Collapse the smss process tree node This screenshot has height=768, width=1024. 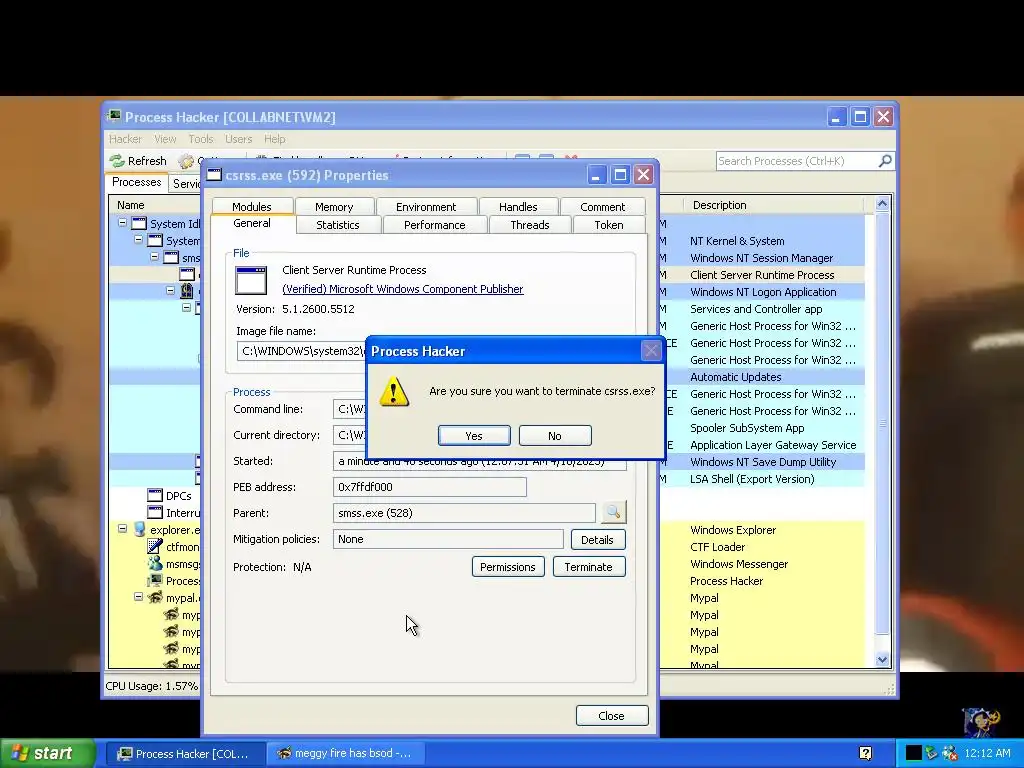155,257
